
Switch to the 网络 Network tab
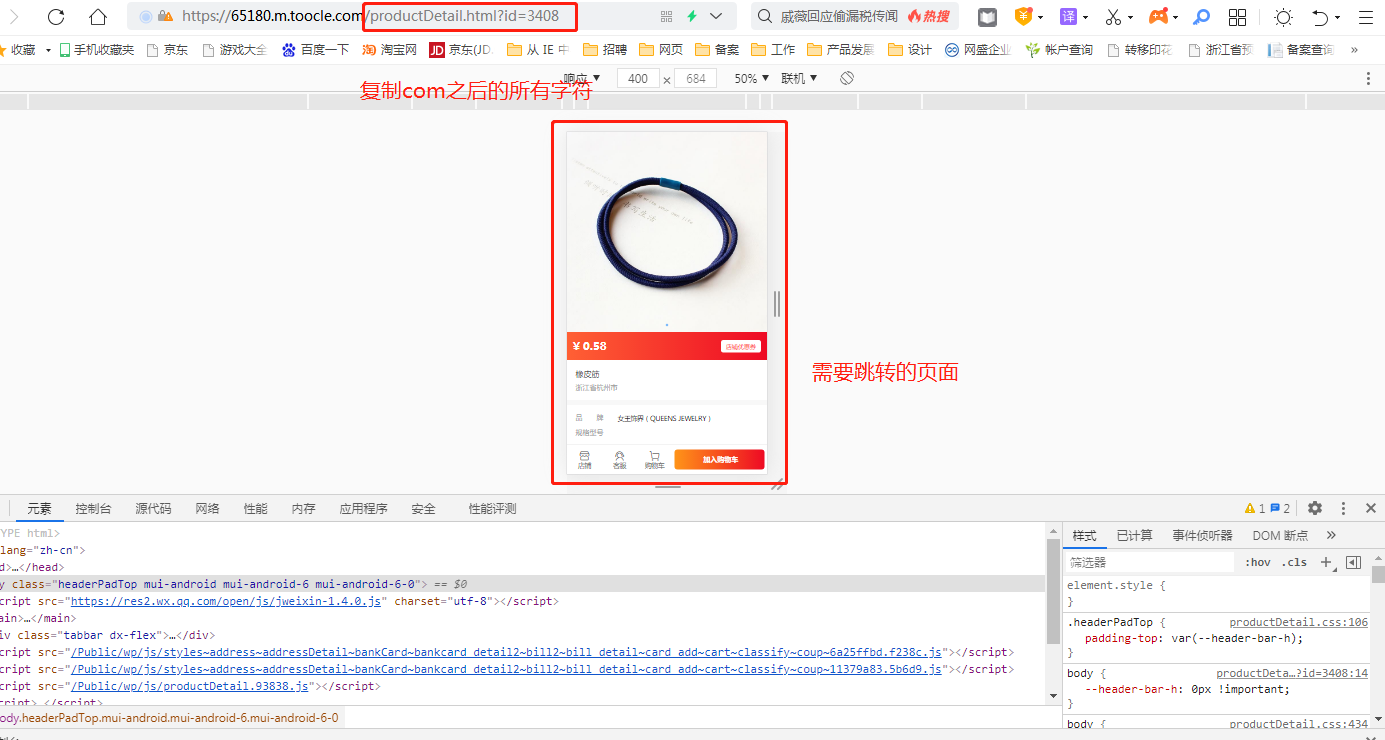(x=207, y=509)
